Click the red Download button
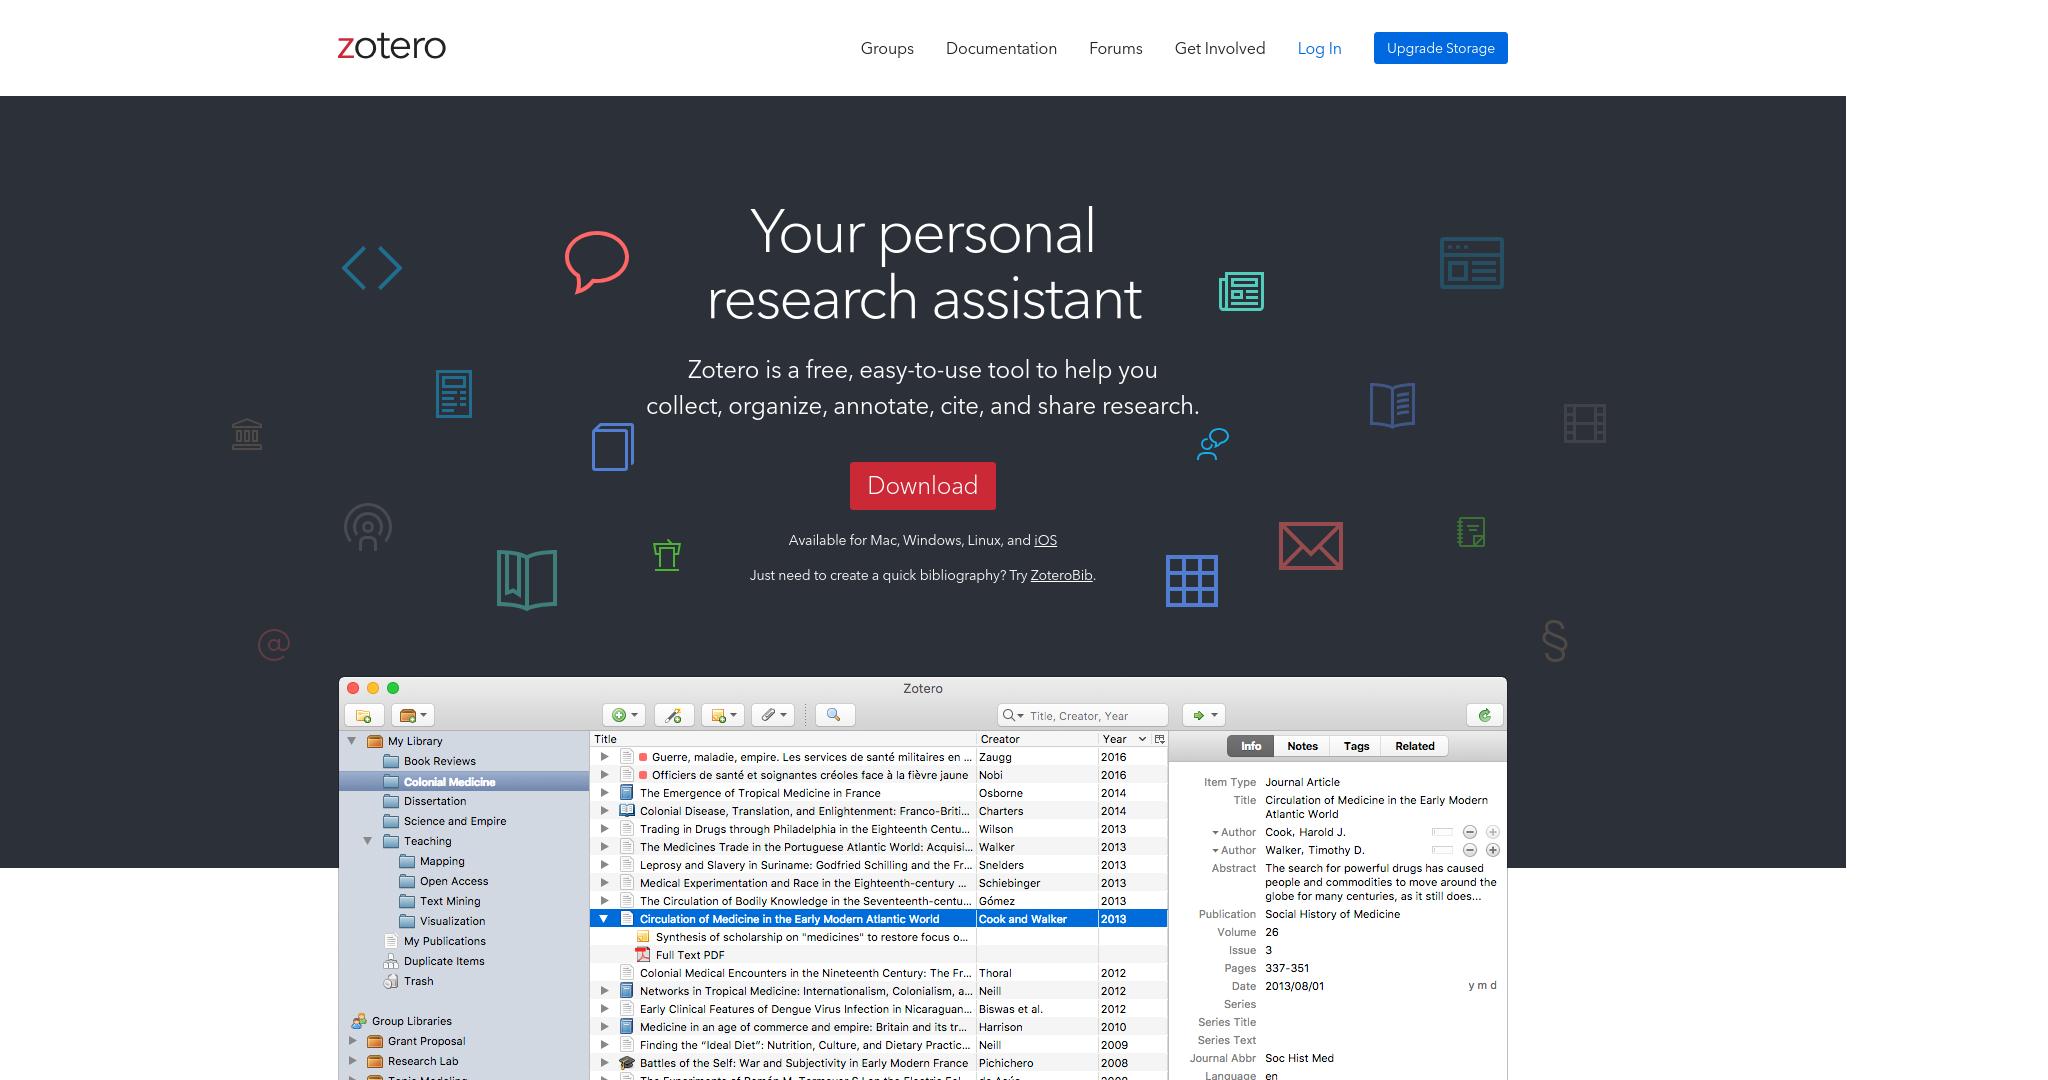This screenshot has height=1080, width=2048. (922, 486)
